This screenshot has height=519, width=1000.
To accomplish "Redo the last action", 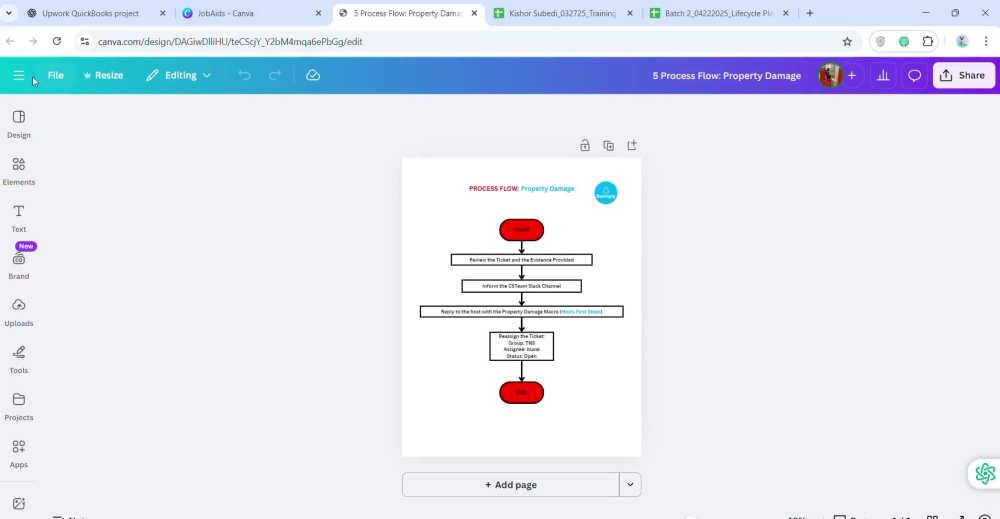I will point(275,75).
